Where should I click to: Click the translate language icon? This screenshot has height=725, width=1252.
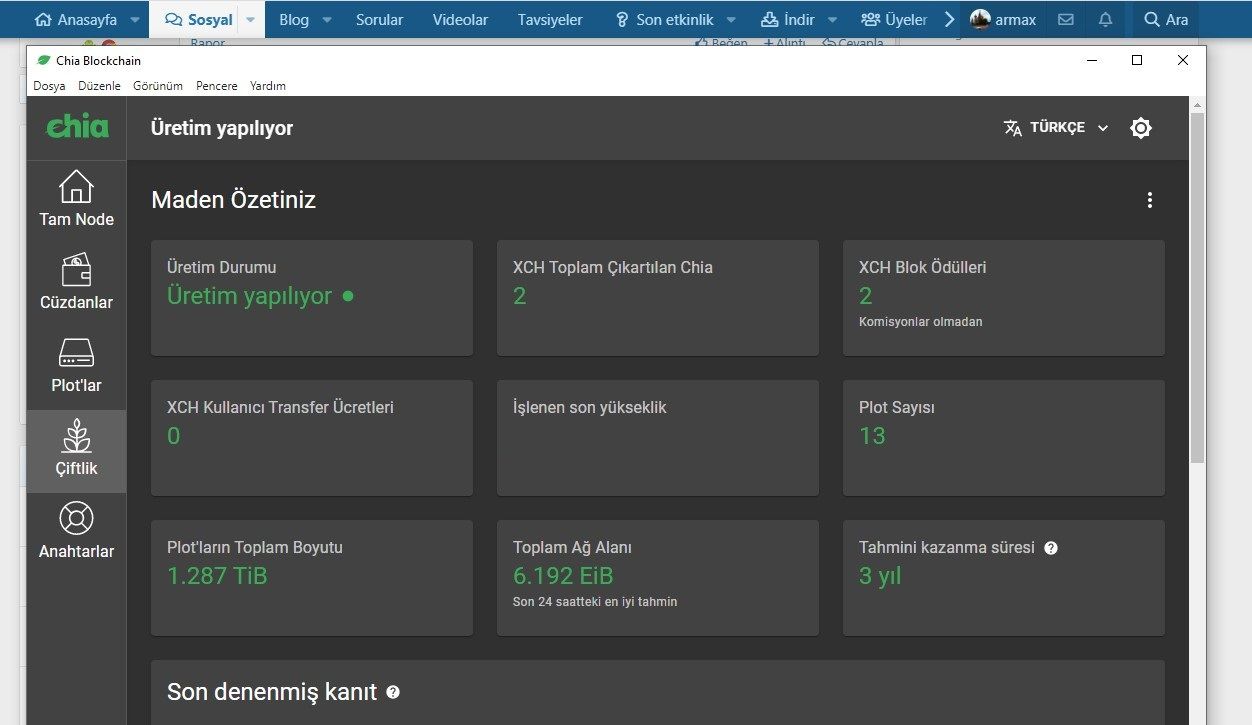pyautogui.click(x=1013, y=128)
